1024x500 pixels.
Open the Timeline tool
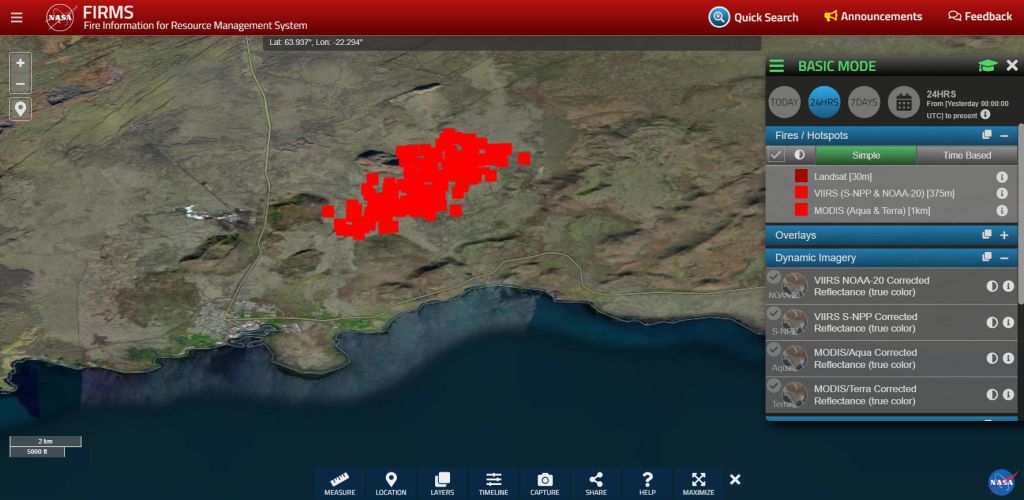click(494, 483)
